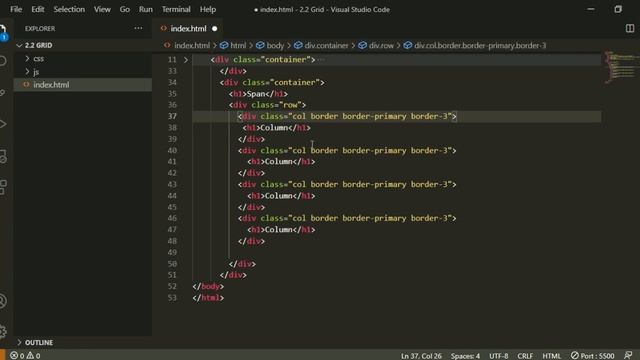640x360 pixels.
Task: Open the Go menu
Action: coord(124,9)
